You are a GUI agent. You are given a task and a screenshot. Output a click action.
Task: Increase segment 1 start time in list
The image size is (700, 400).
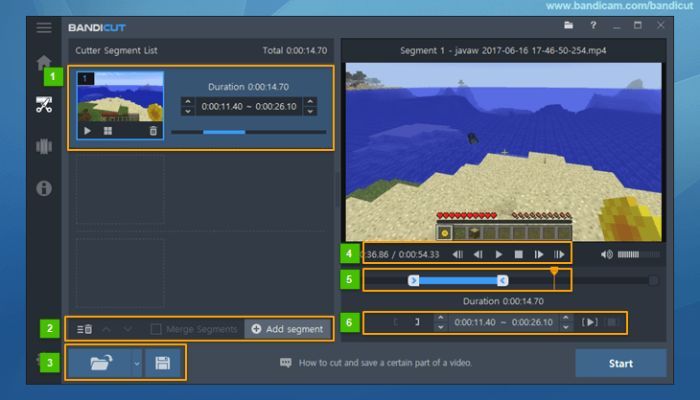(188, 102)
